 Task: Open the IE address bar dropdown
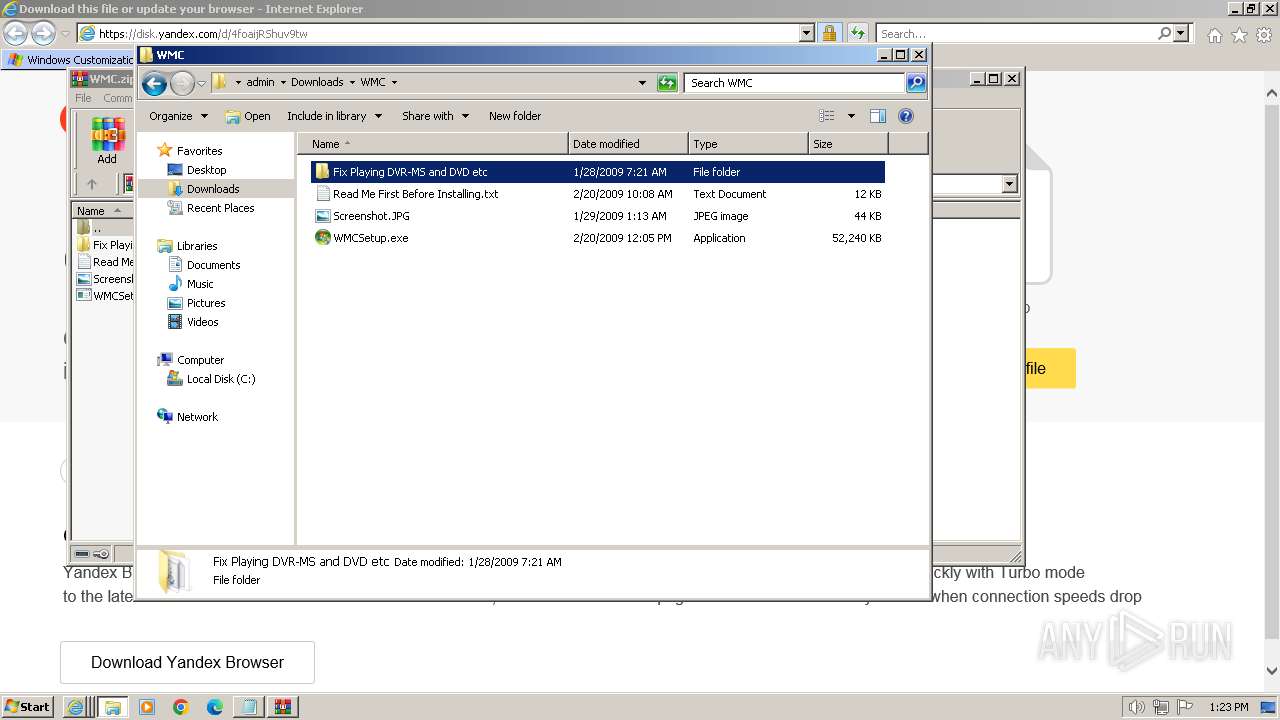pos(807,33)
